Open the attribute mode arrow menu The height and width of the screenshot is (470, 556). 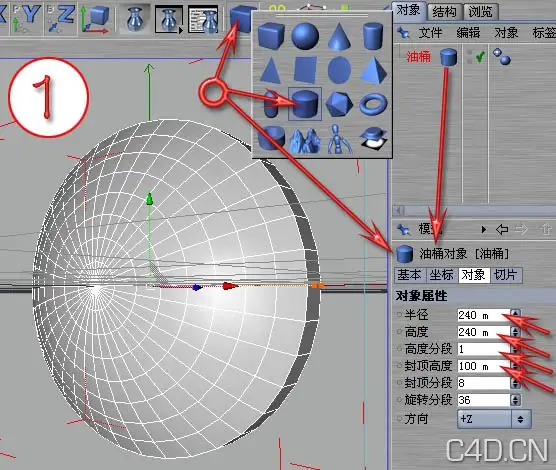coord(483,230)
